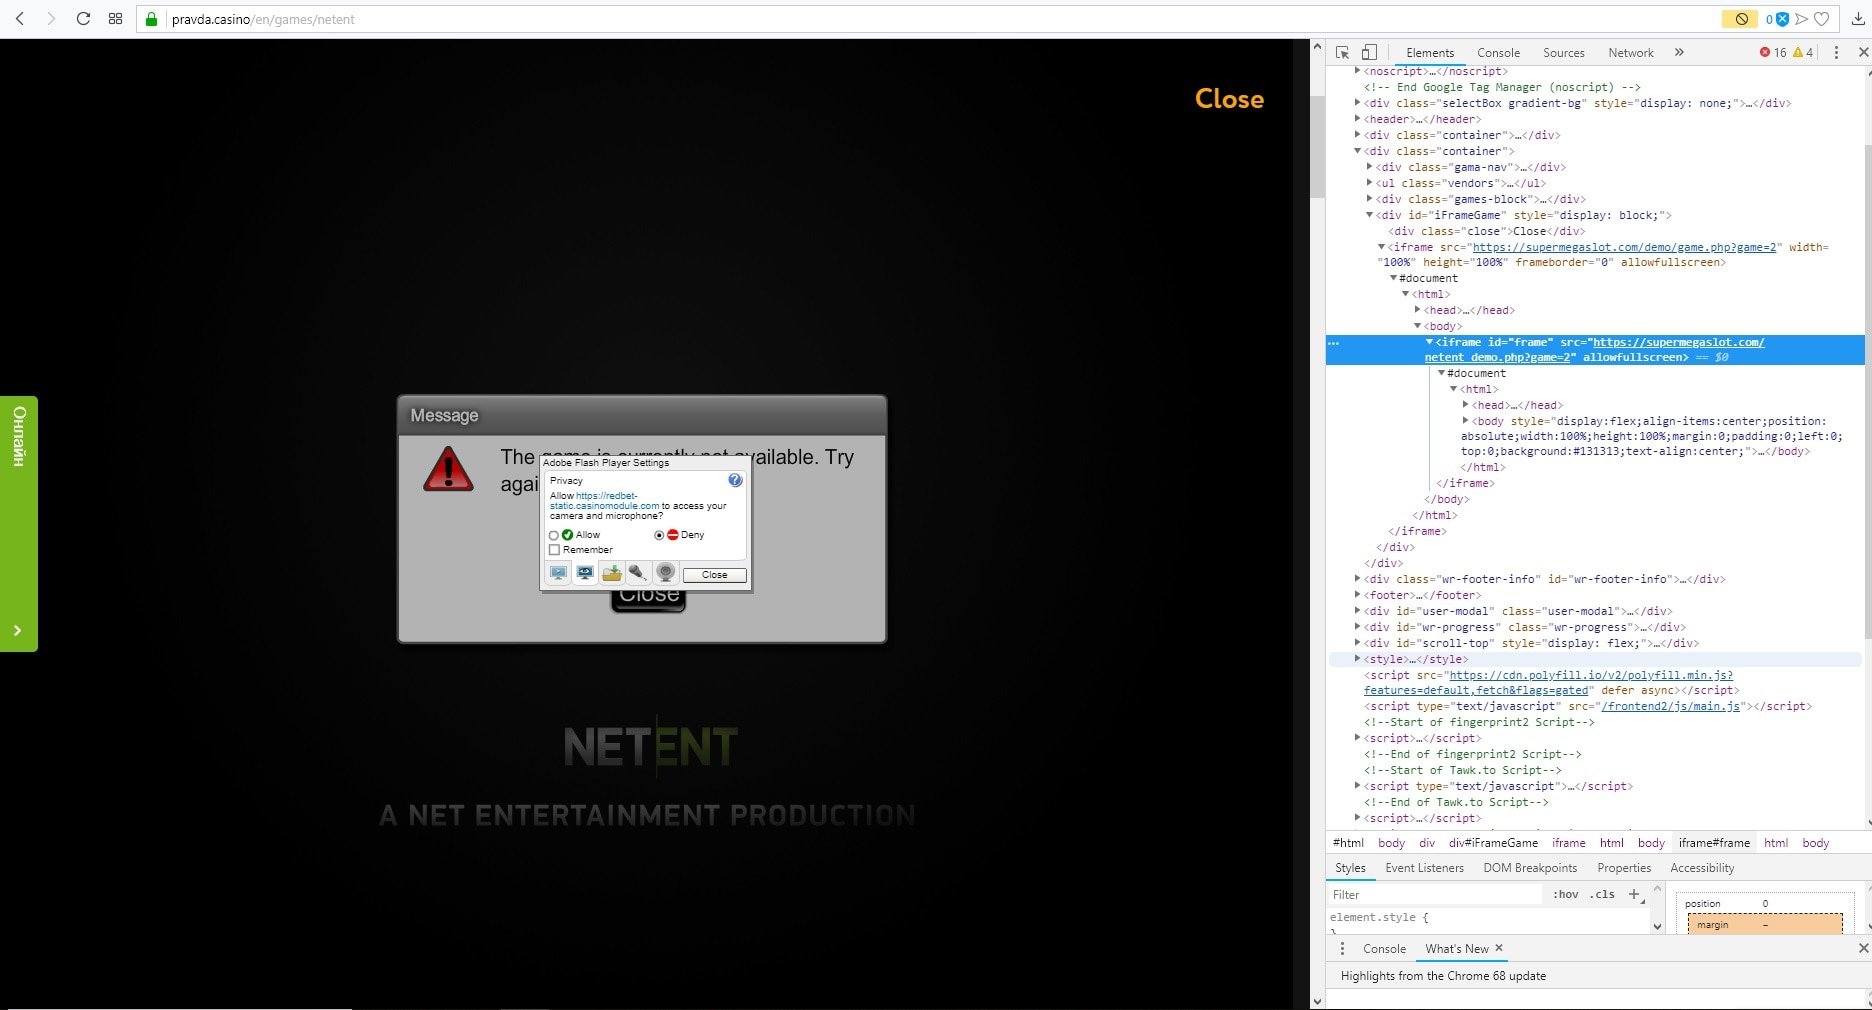Select the Allow radio button

[x=554, y=536]
